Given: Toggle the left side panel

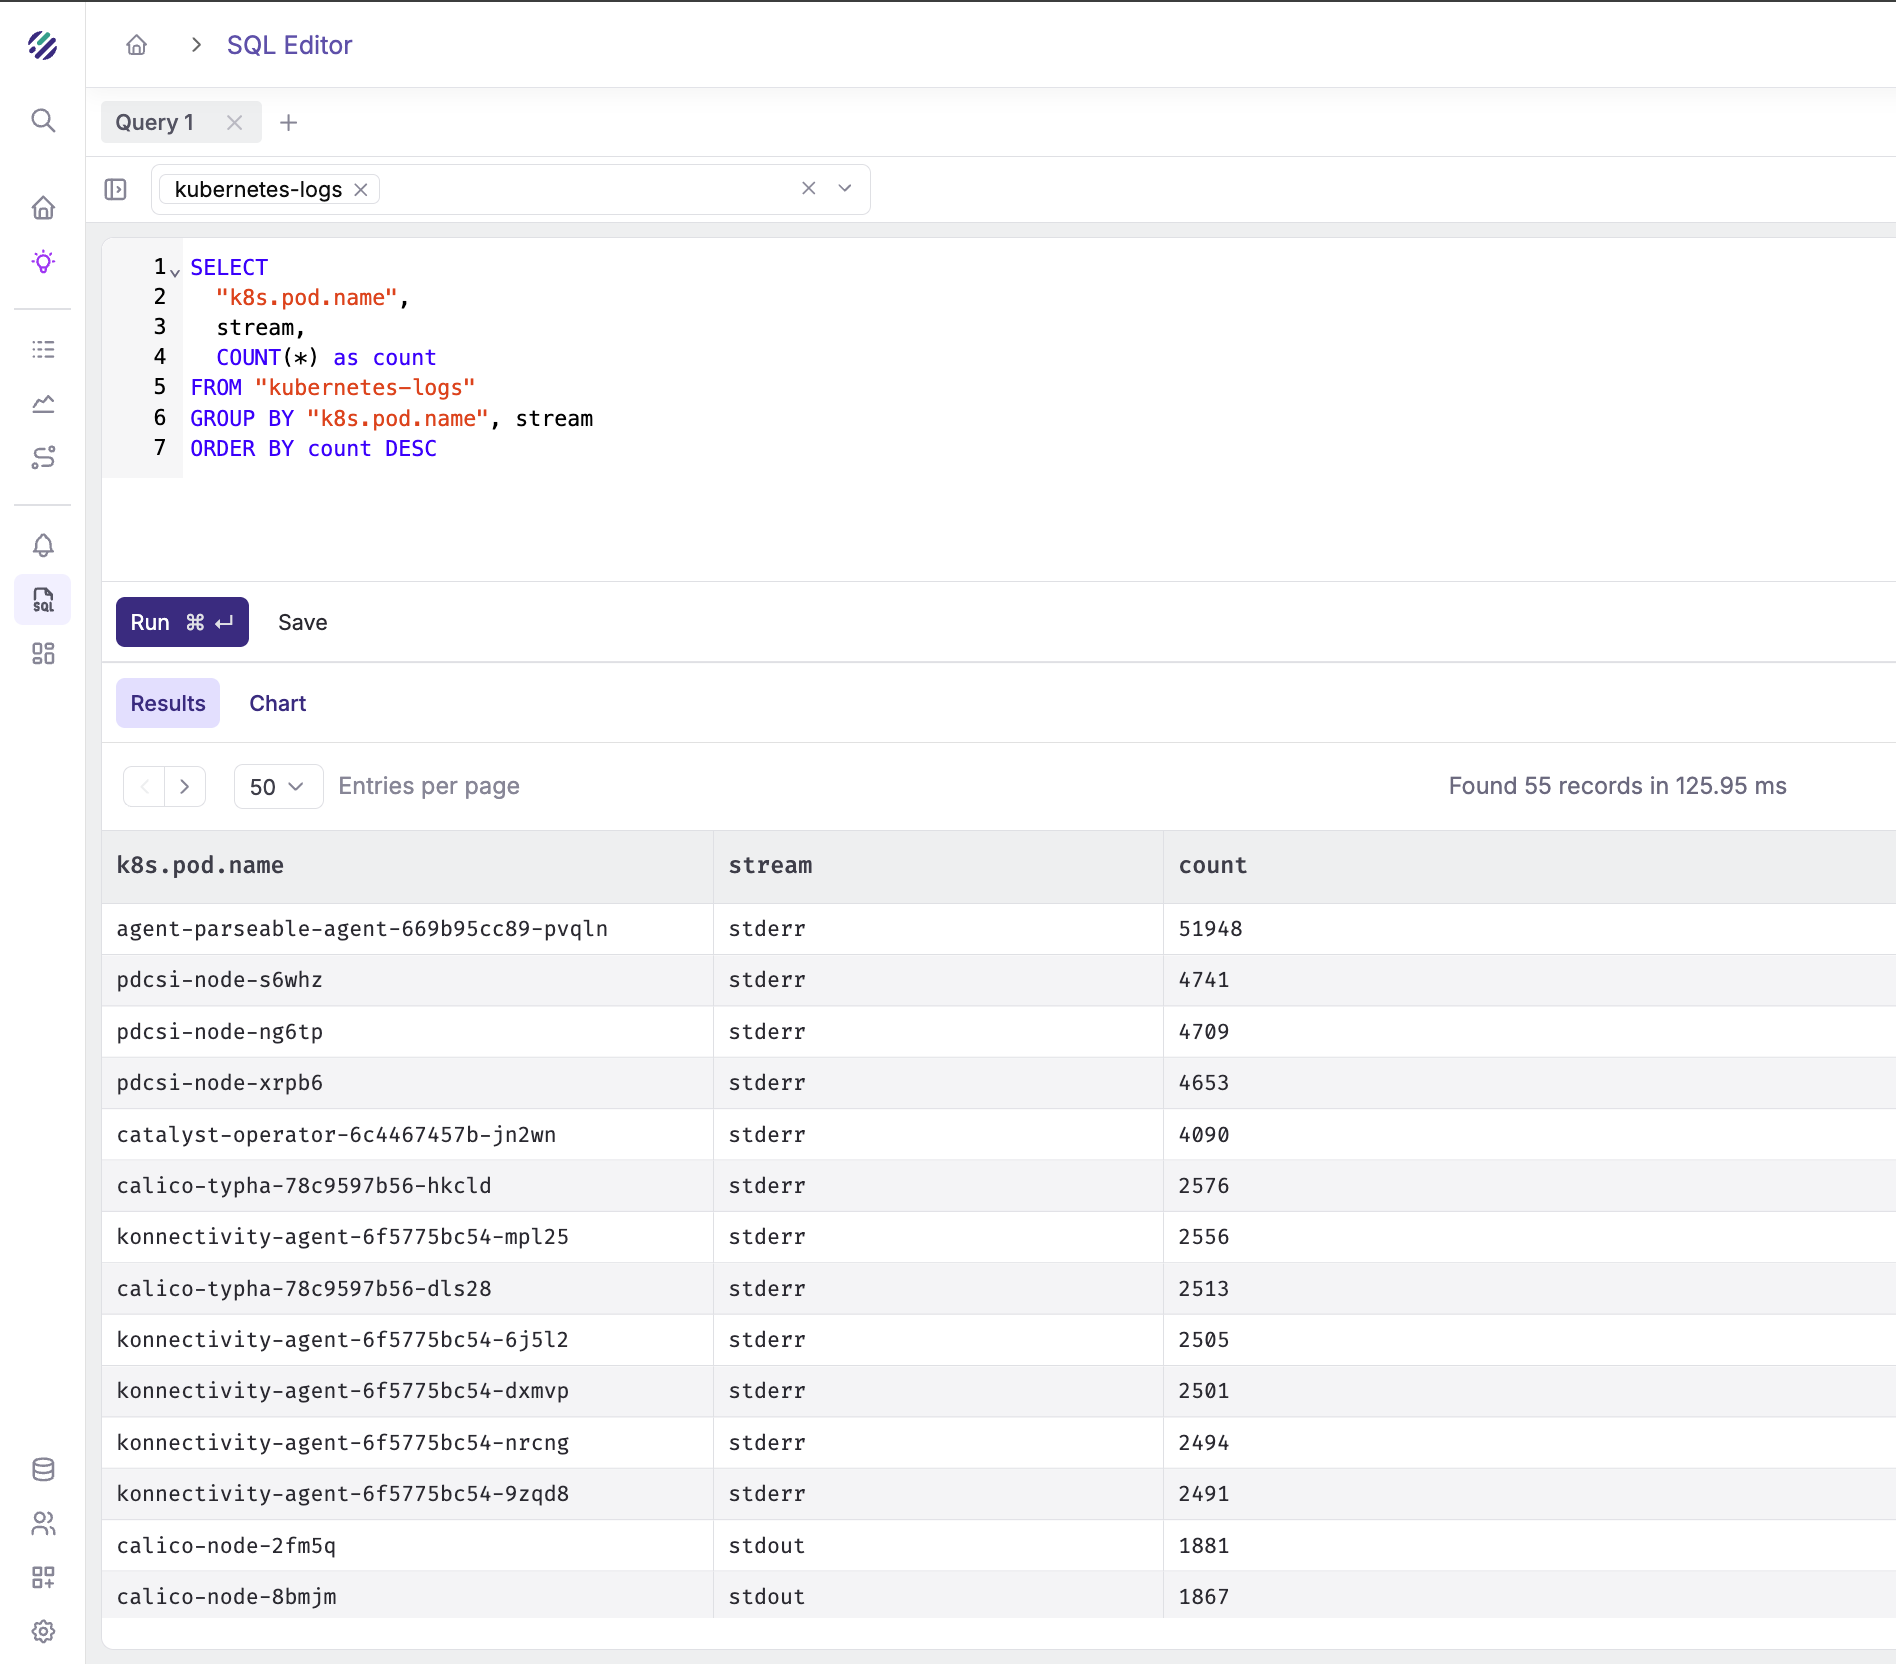Looking at the screenshot, I should pyautogui.click(x=116, y=189).
